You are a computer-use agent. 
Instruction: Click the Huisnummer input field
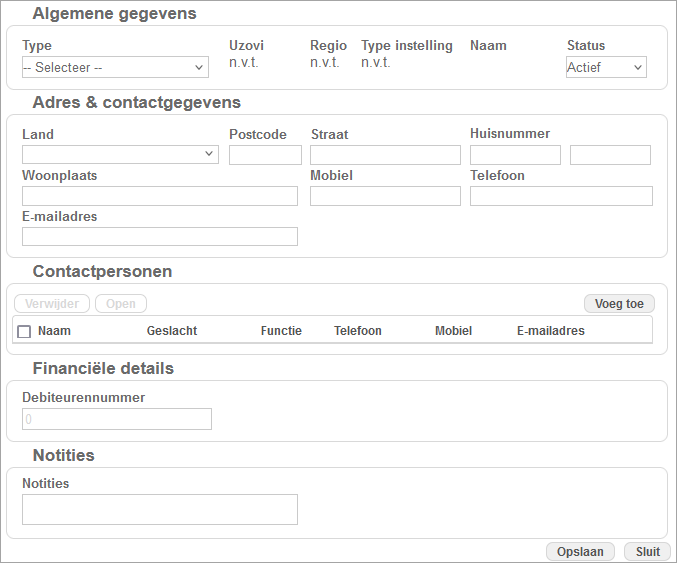pos(515,155)
